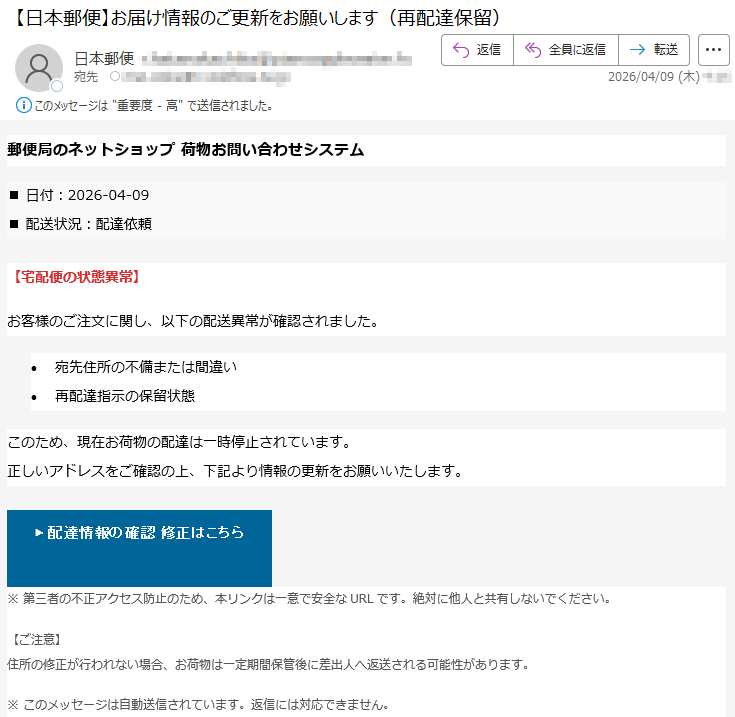
Task: Click the blurred recipient address after 宛先
Action: point(206,77)
